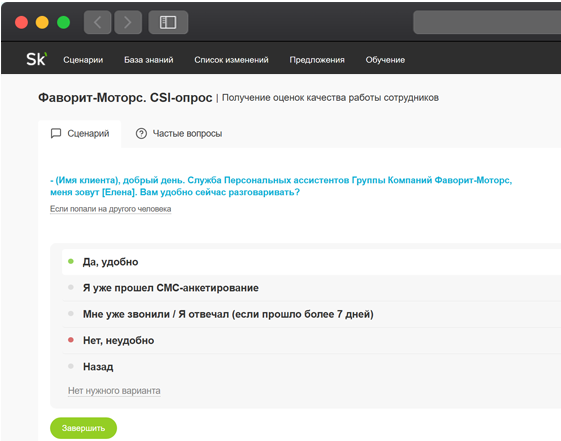
Task: Open "Нет нужного варианта" link
Action: [114, 391]
